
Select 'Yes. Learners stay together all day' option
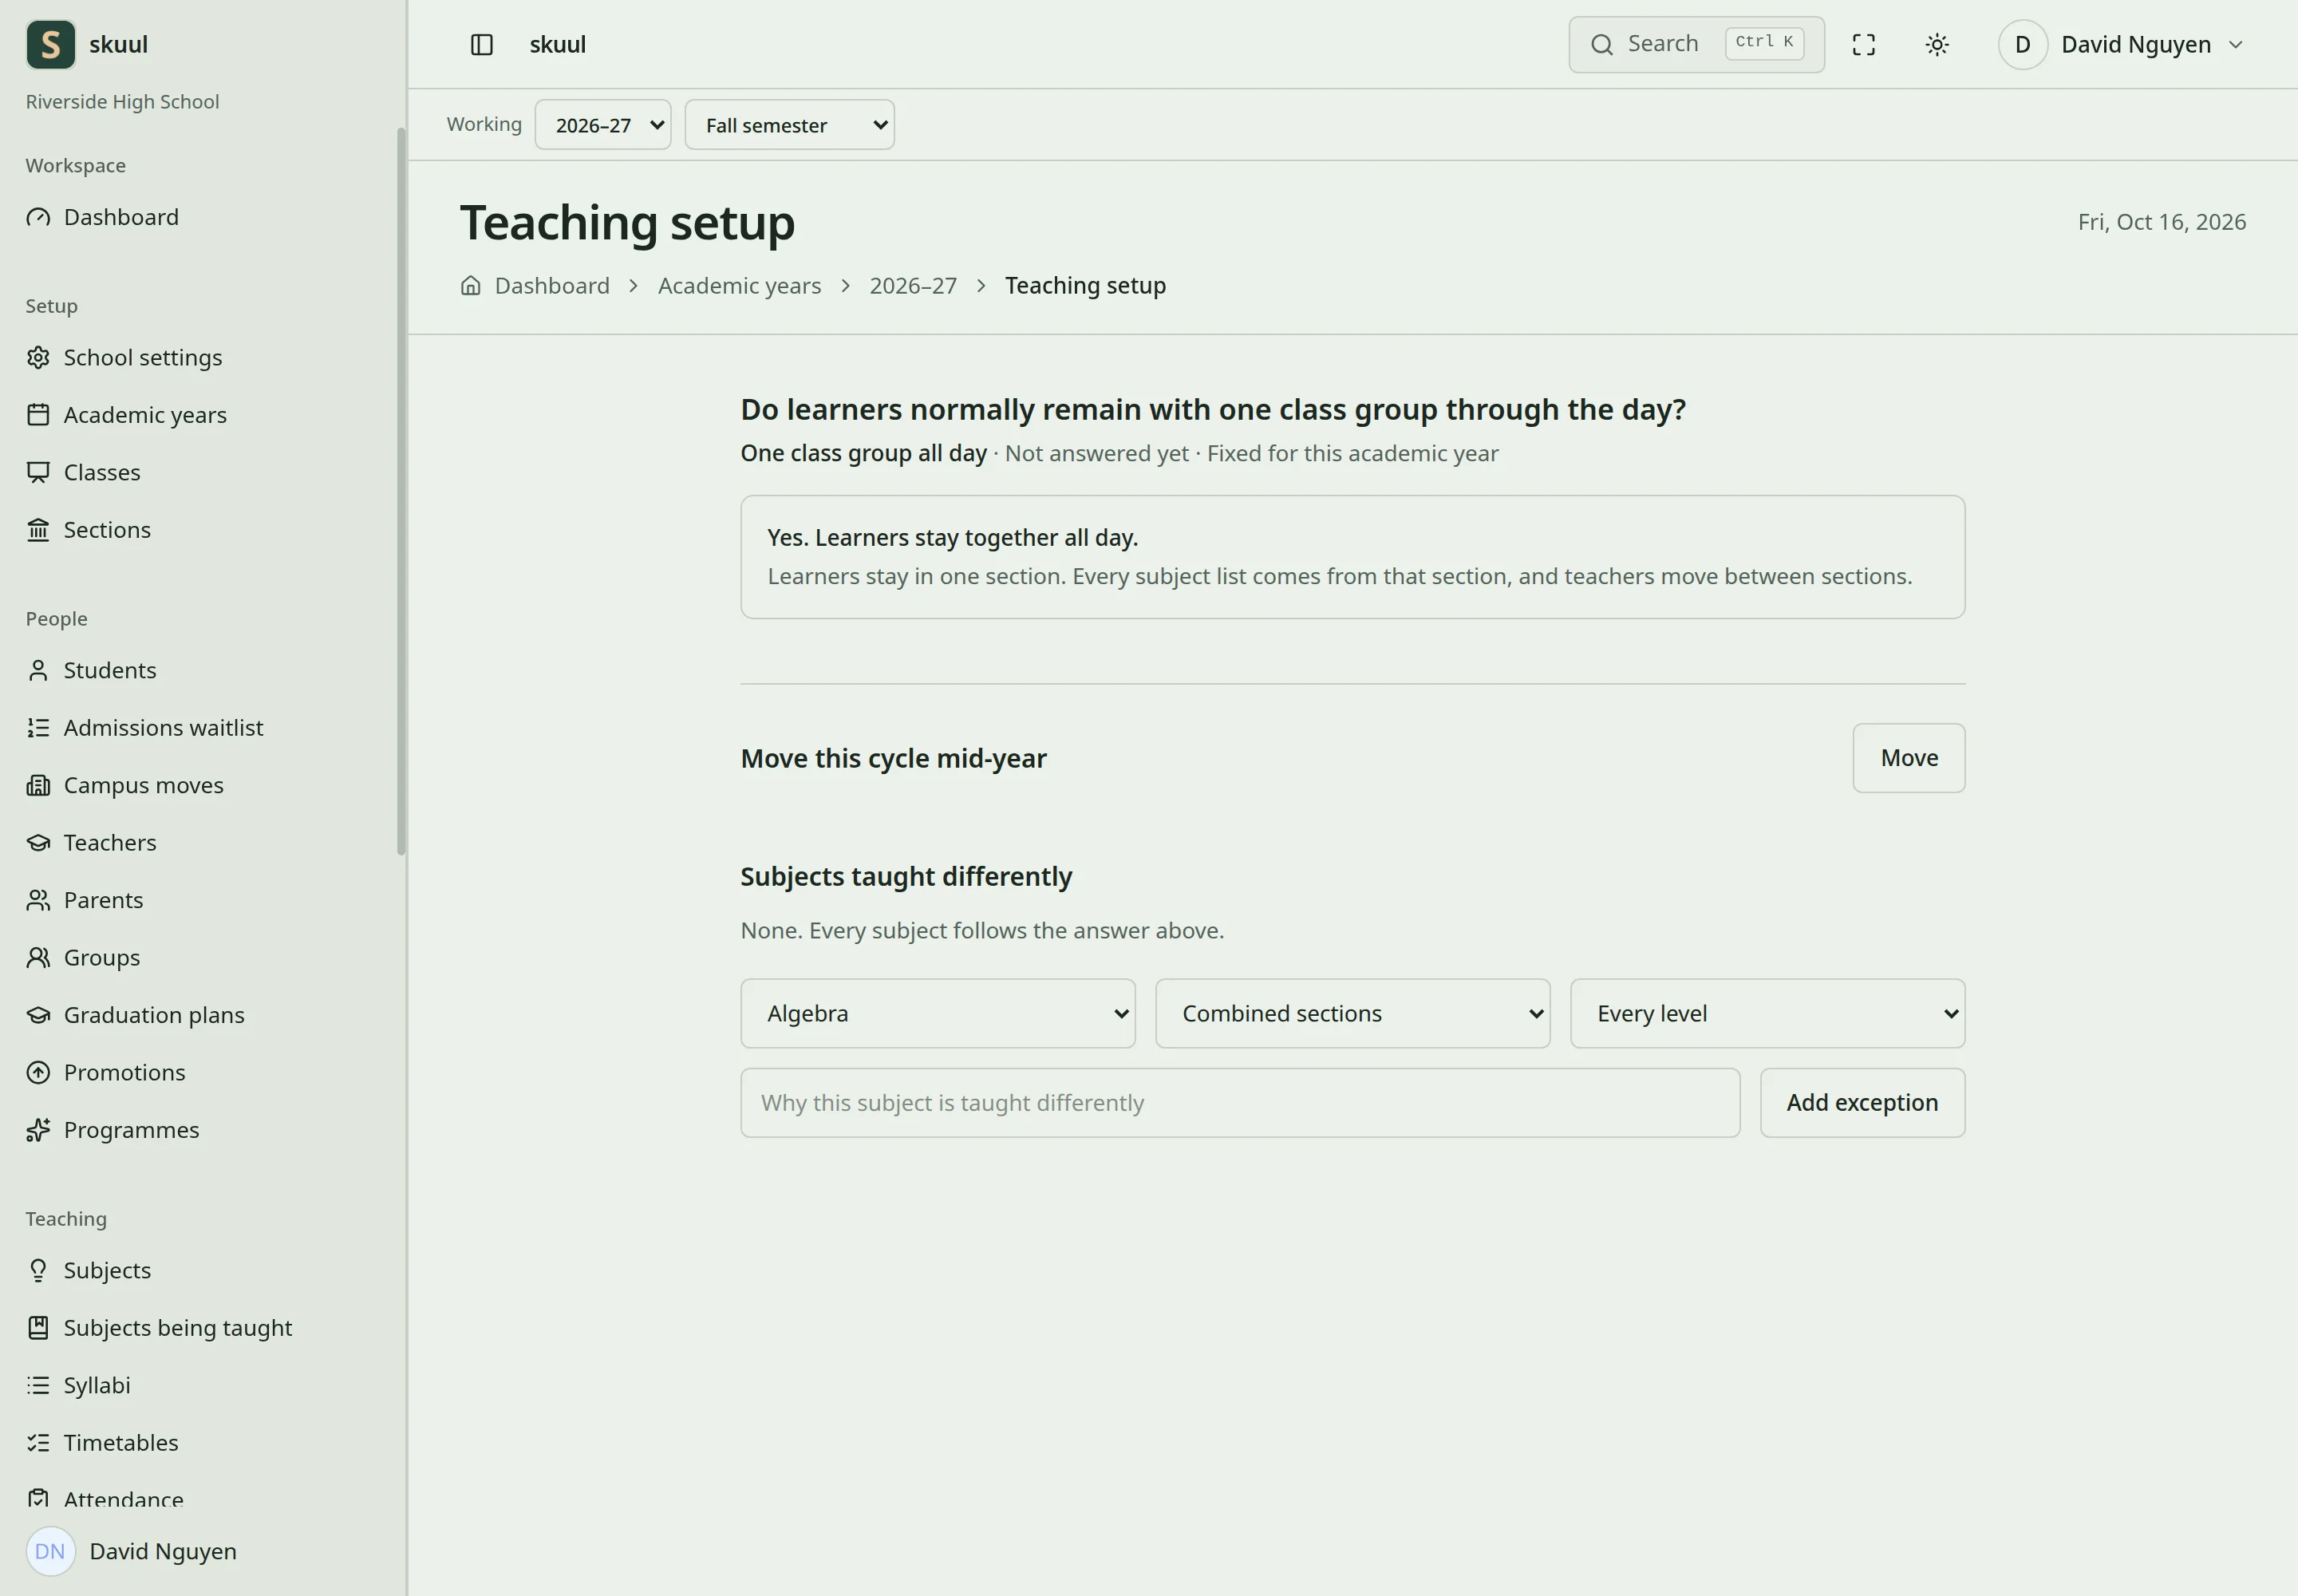(1353, 557)
